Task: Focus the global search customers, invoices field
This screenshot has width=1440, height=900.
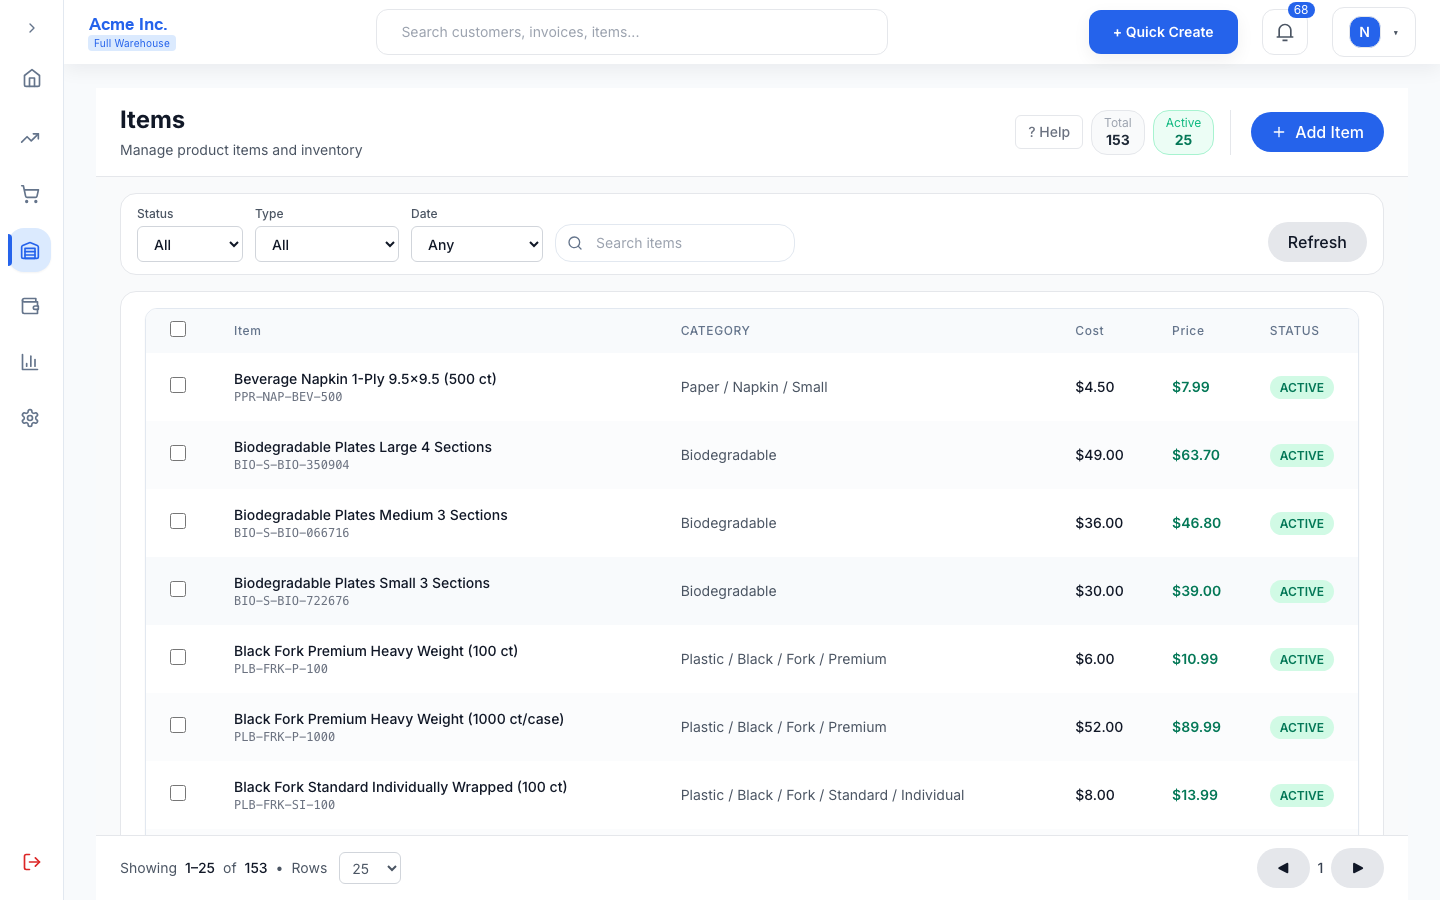Action: tap(632, 32)
